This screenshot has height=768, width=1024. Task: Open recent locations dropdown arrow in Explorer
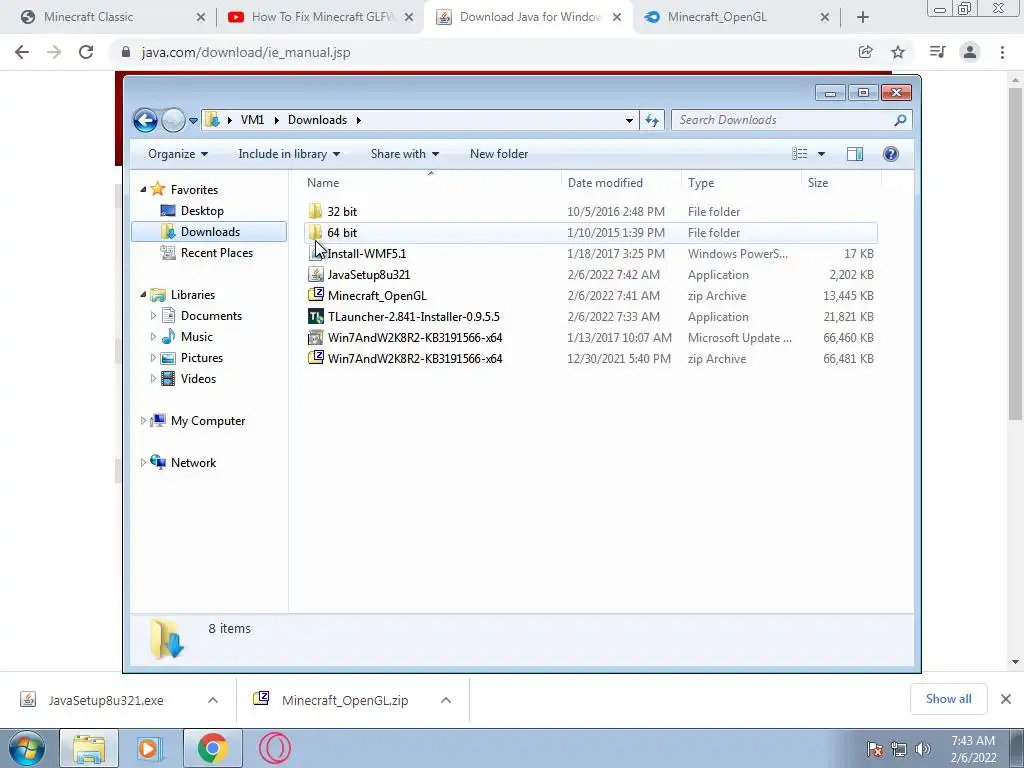193,121
